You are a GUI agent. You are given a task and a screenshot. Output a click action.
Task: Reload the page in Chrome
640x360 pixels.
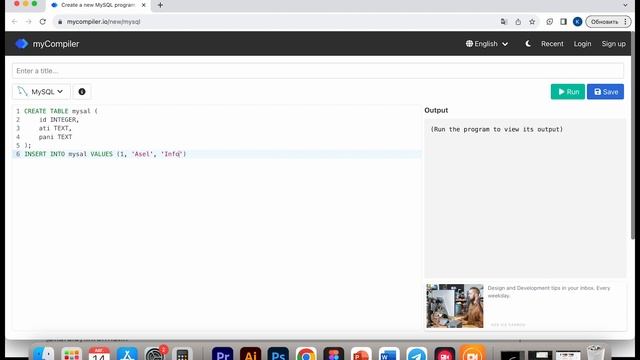(x=42, y=22)
